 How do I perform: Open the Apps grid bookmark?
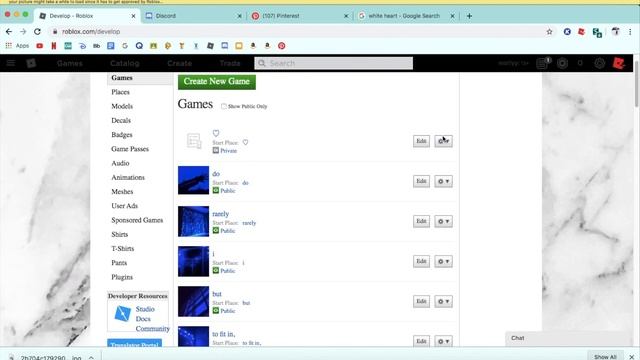point(17,46)
